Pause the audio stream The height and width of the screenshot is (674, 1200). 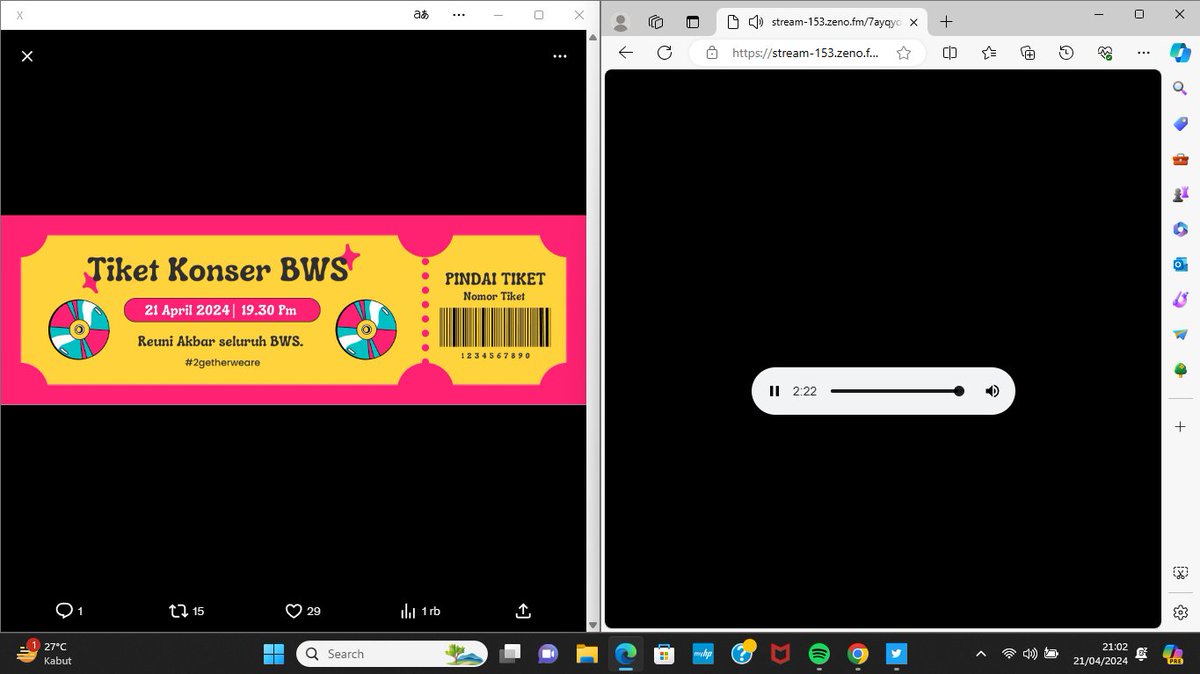[774, 391]
